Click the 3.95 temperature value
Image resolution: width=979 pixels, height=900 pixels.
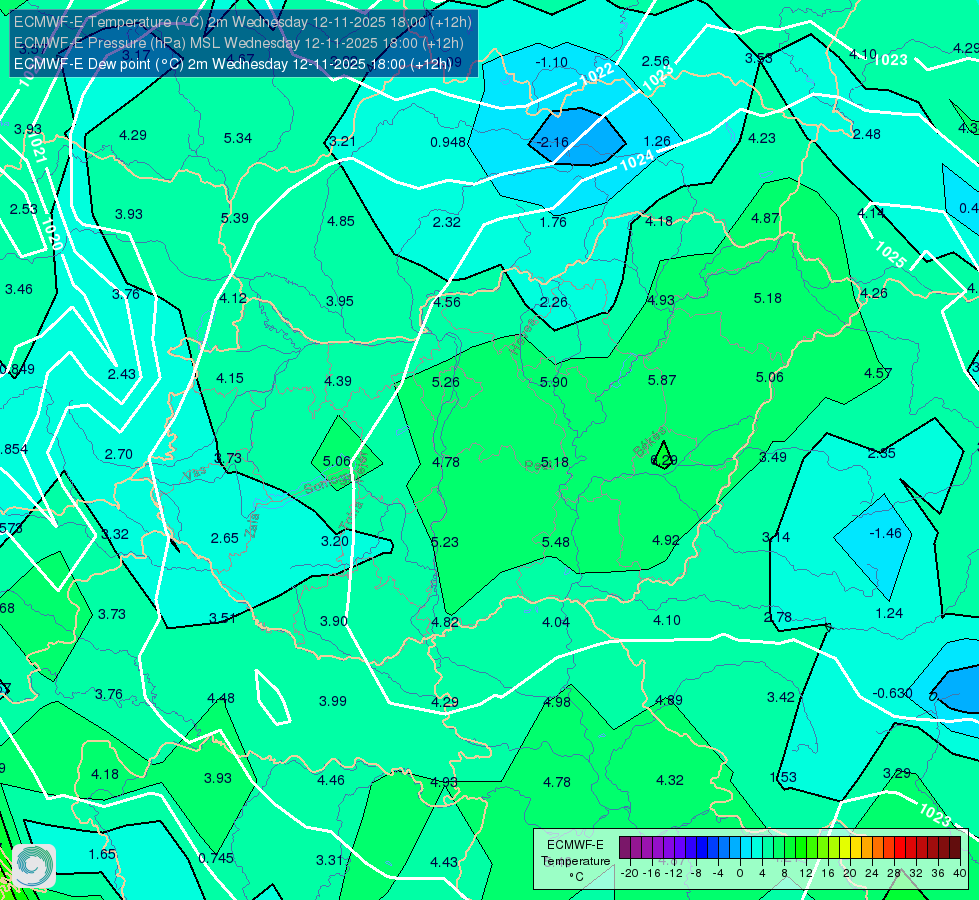click(340, 302)
